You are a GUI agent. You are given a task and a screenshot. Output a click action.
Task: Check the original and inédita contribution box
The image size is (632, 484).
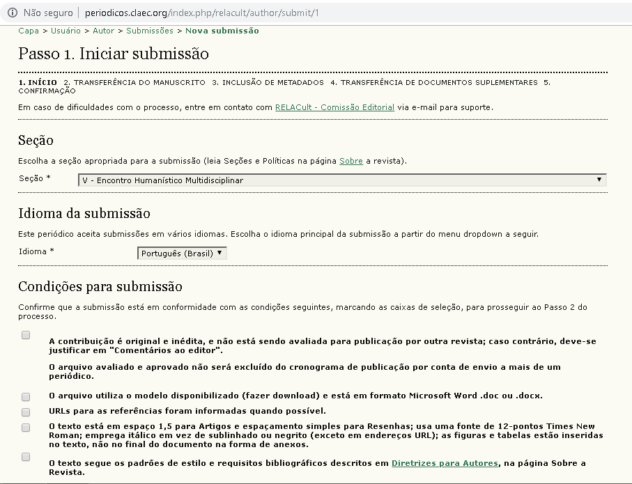(x=25, y=336)
